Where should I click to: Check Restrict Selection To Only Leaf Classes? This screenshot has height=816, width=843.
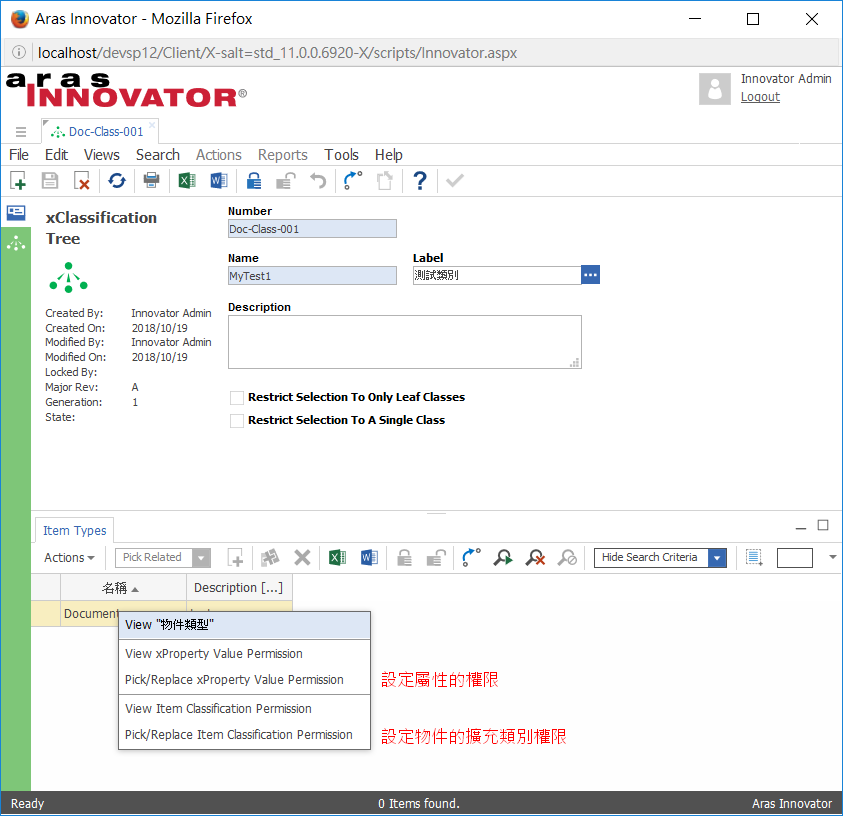click(x=237, y=397)
